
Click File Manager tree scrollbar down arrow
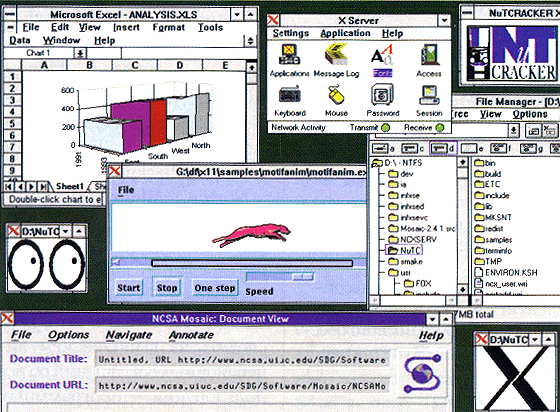[x=462, y=289]
